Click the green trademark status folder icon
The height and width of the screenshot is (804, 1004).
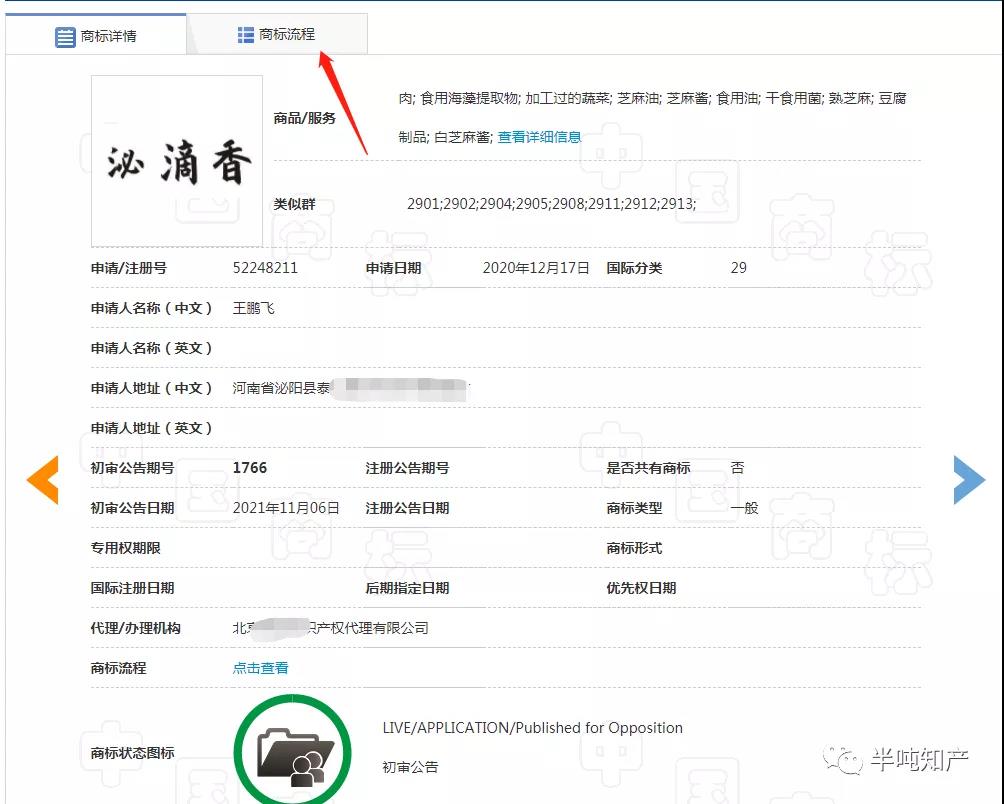(293, 752)
